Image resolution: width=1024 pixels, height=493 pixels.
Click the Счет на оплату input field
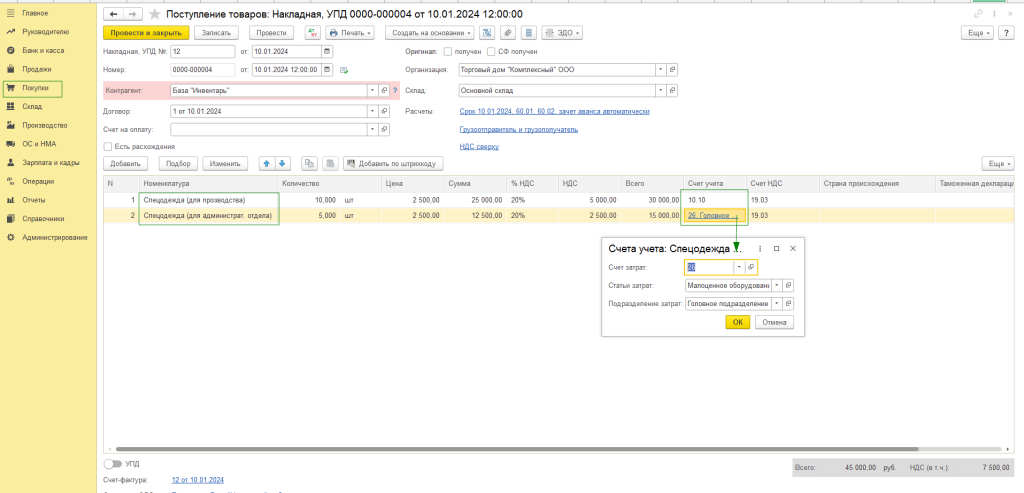click(x=268, y=129)
